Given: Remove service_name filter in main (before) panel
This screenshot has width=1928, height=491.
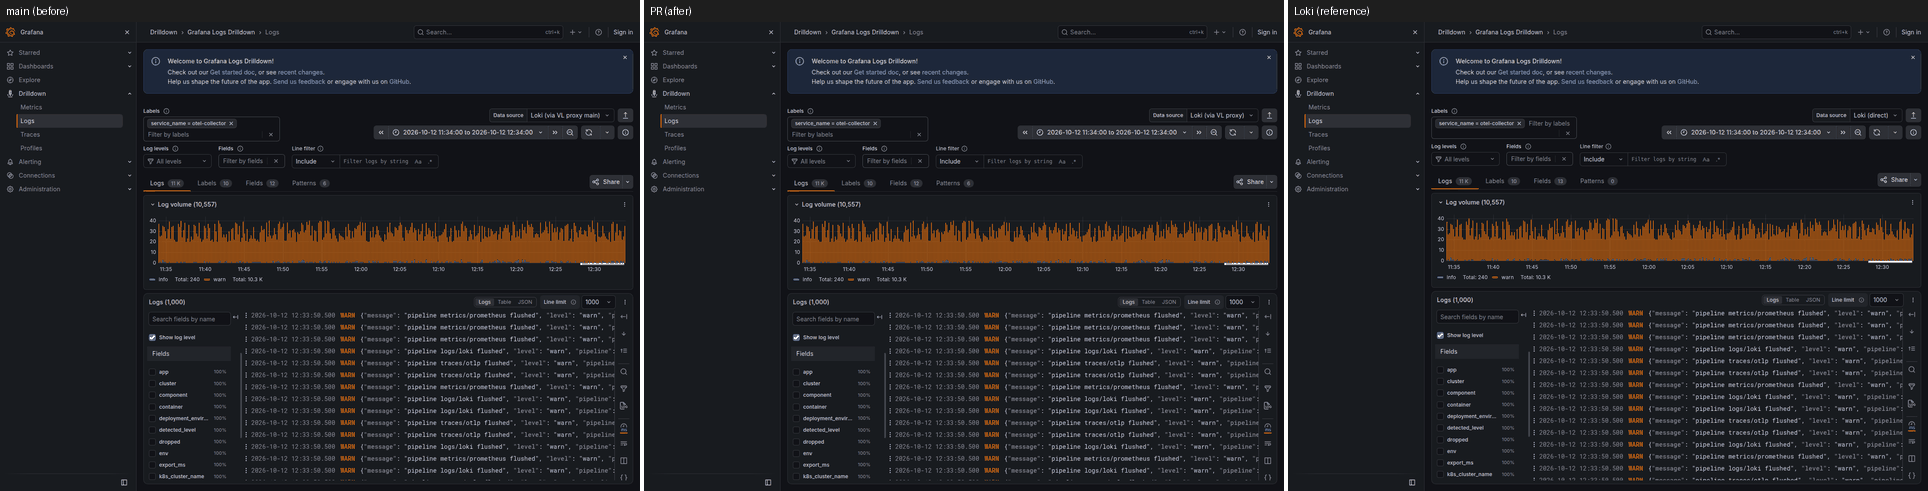Looking at the screenshot, I should [x=231, y=123].
